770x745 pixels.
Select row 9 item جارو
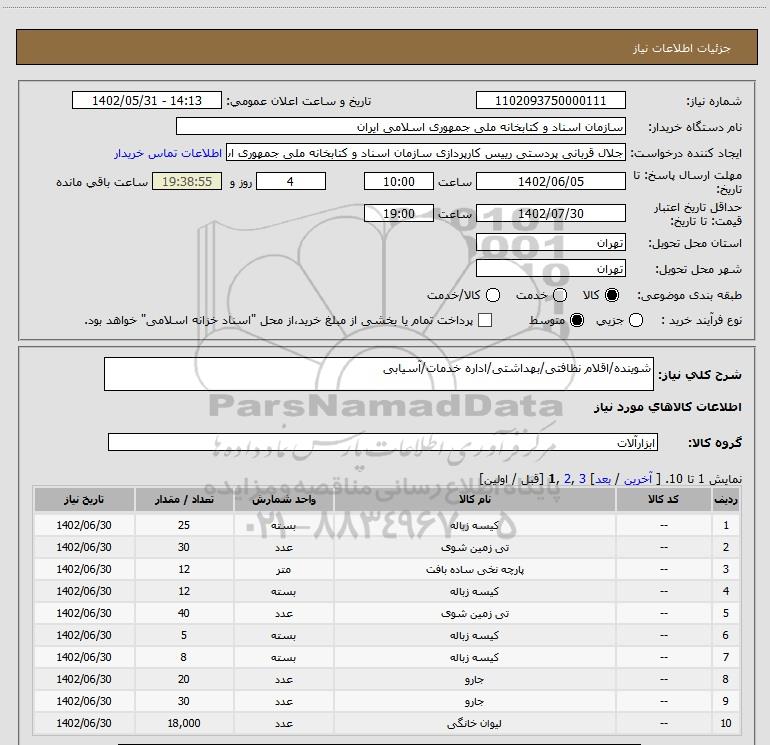[474, 701]
